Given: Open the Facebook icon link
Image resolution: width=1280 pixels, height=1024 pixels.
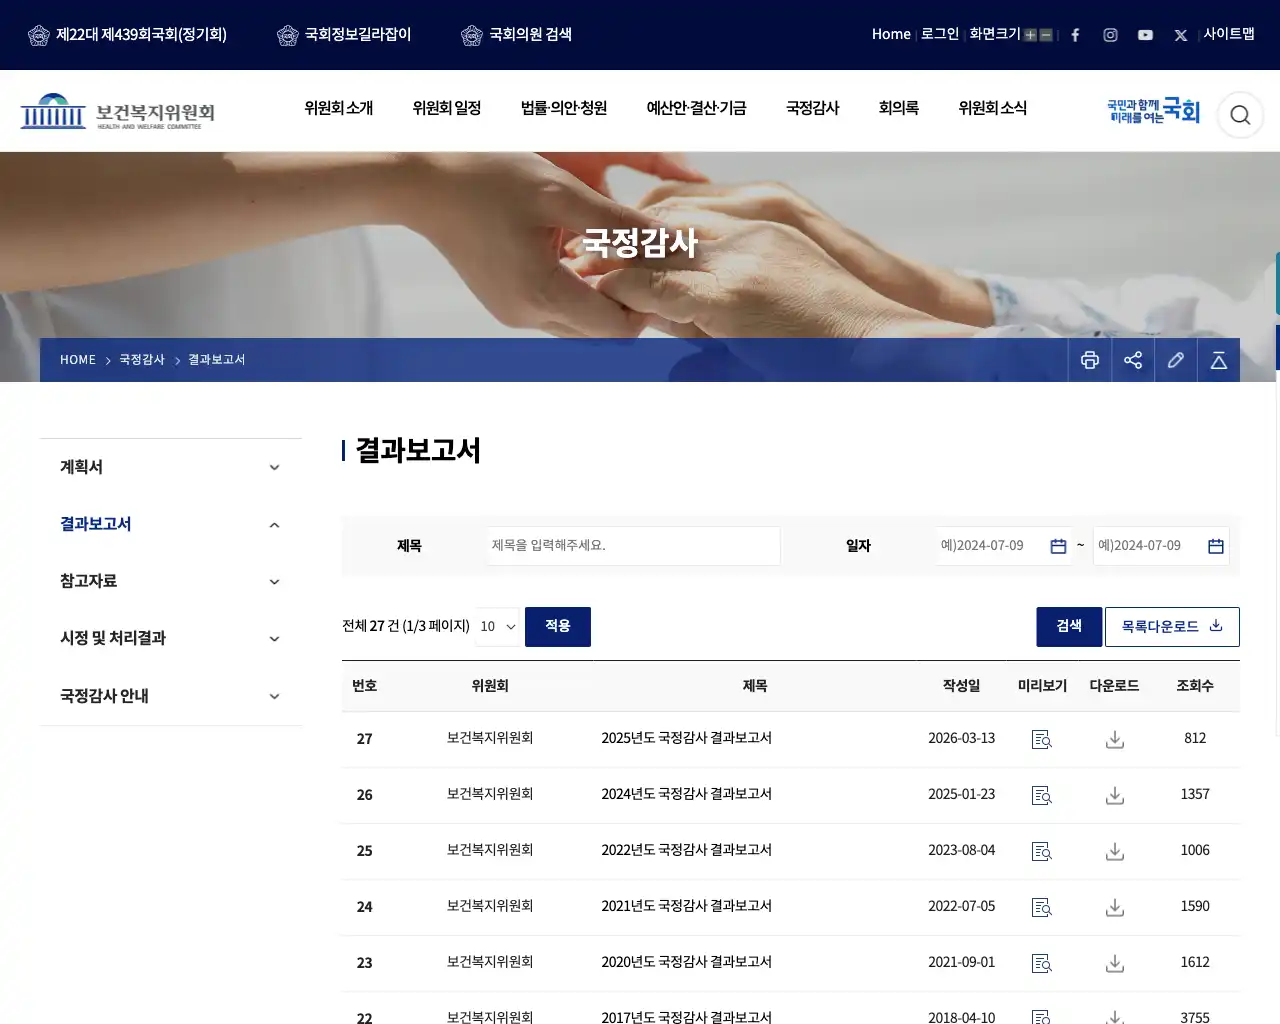Looking at the screenshot, I should (1075, 35).
